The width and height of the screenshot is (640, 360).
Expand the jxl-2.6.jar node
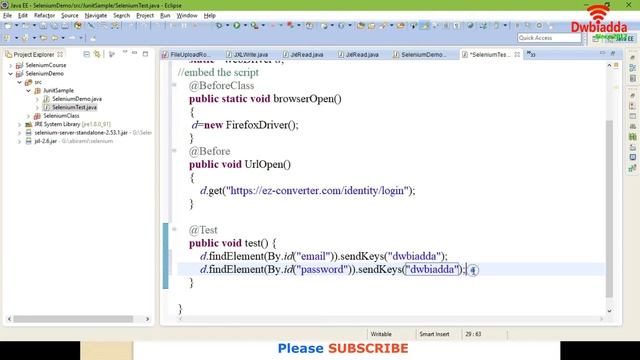coord(20,141)
